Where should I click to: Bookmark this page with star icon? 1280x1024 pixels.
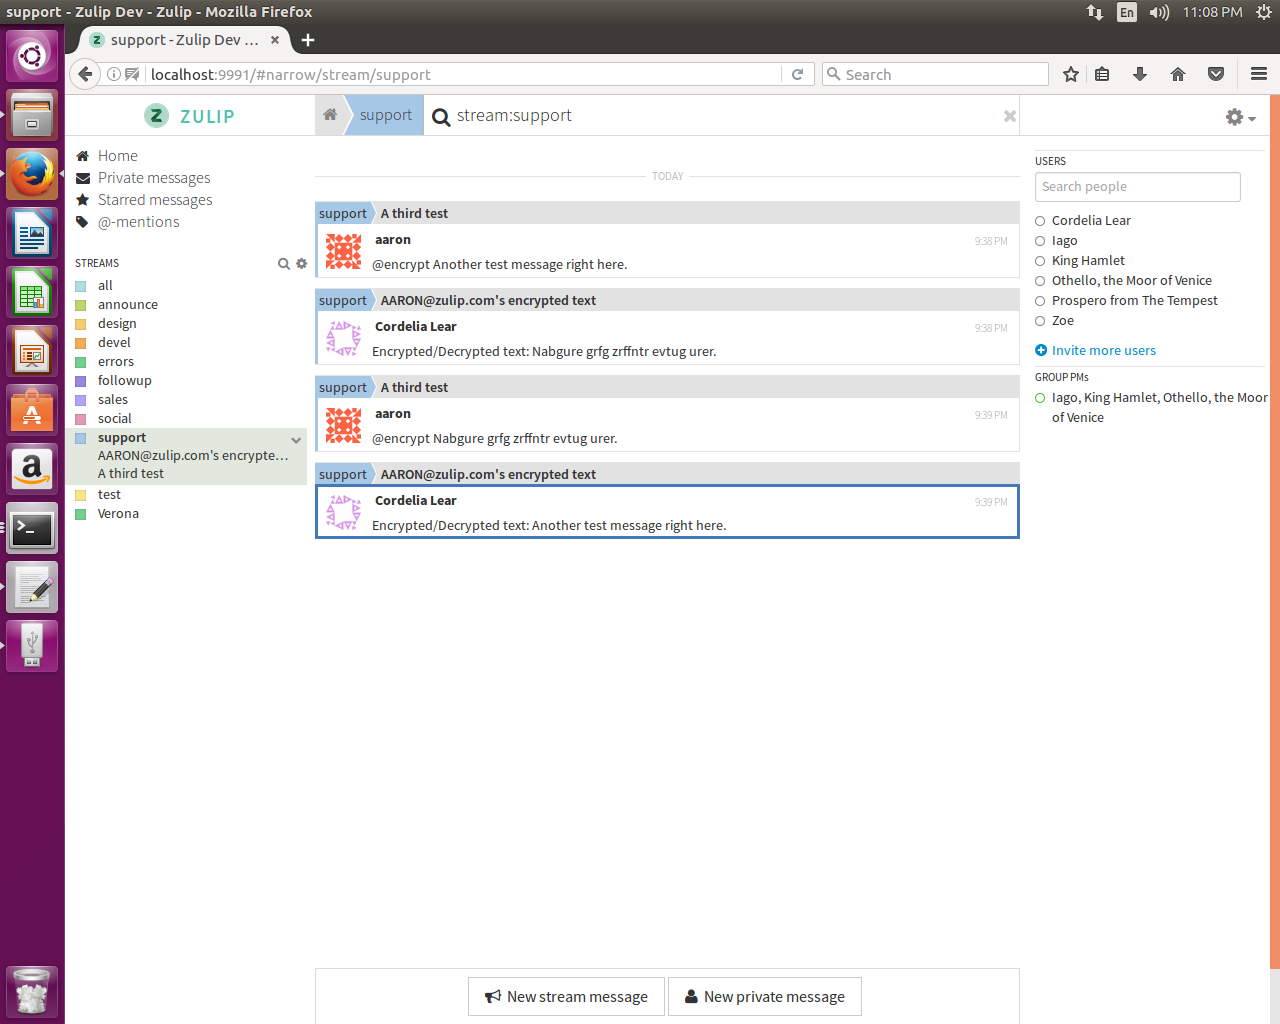pos(1071,74)
